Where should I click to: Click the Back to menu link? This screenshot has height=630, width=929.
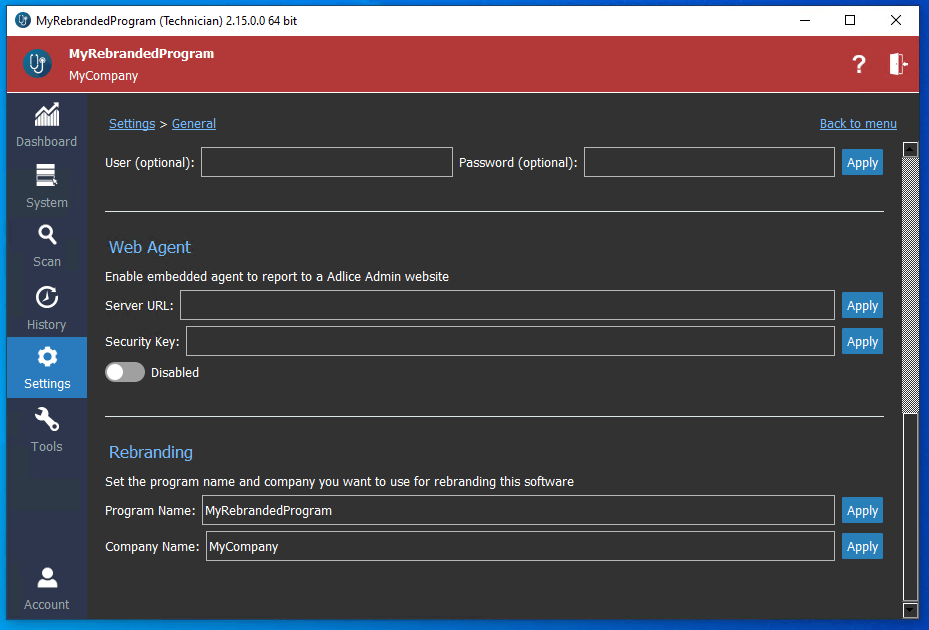click(x=858, y=124)
